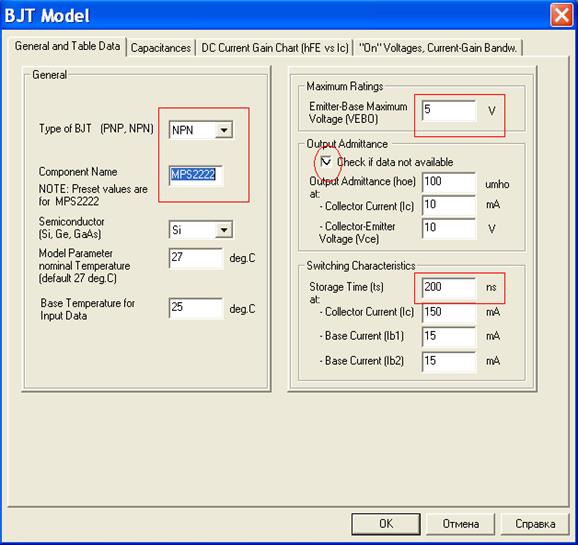Image resolution: width=578 pixels, height=545 pixels.
Task: Select the General and Table Data tab
Action: (x=67, y=46)
